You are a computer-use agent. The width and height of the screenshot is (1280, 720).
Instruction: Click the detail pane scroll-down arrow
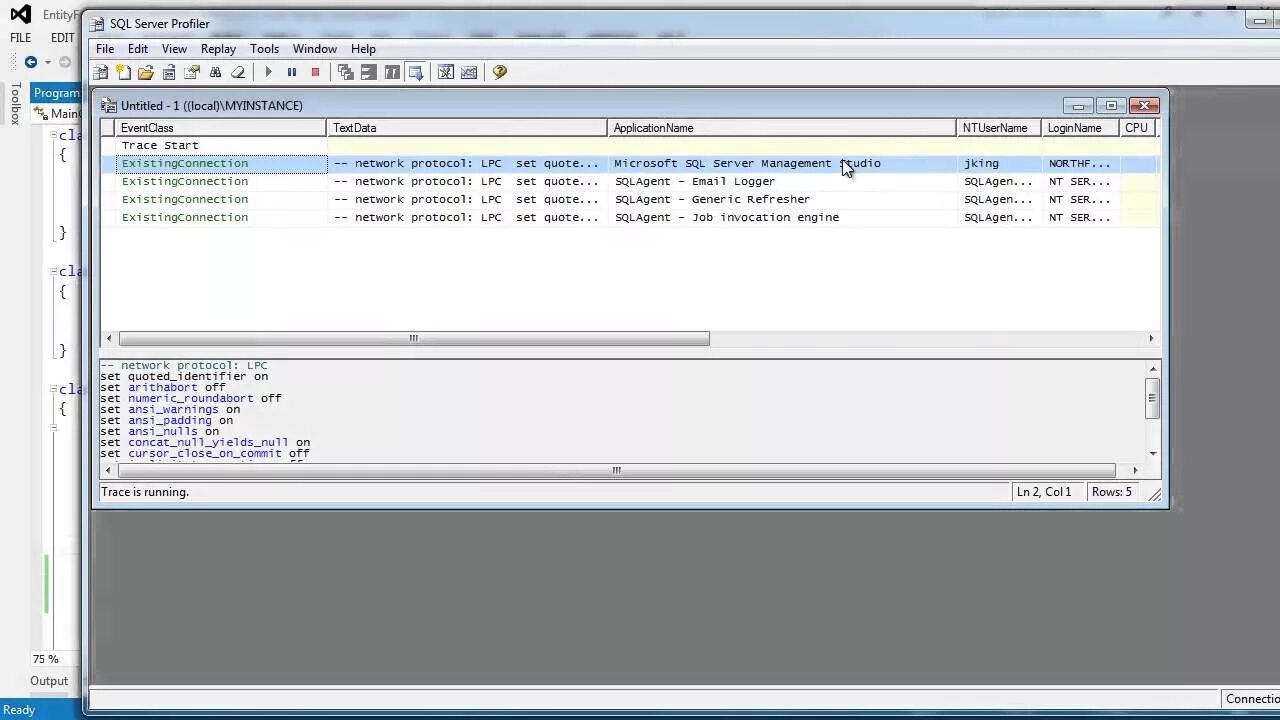1152,454
